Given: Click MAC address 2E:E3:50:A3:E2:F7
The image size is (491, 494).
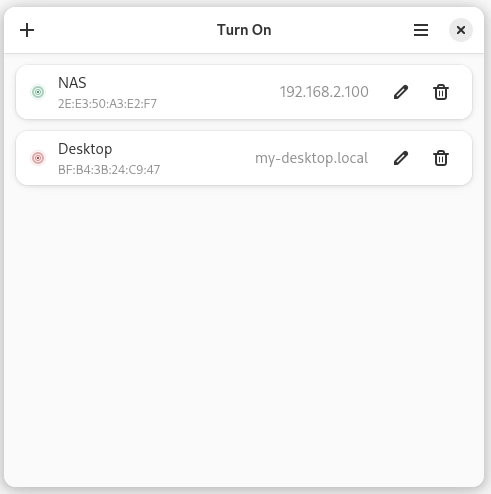Looking at the screenshot, I should (107, 104).
